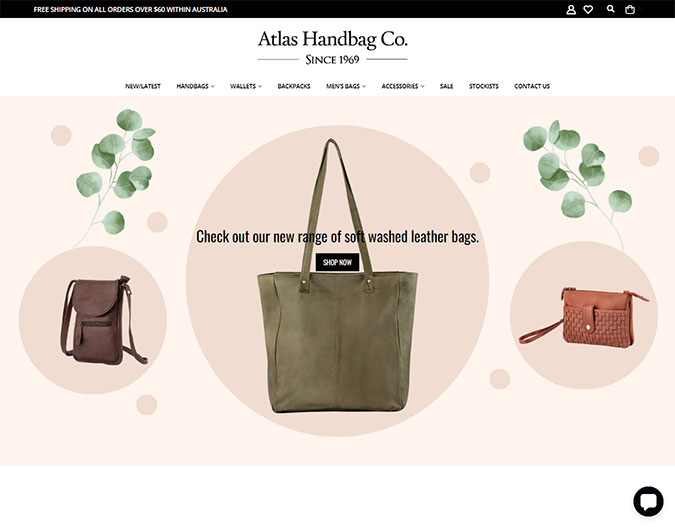
Task: Expand the Wallets dropdown menu
Action: [x=246, y=86]
